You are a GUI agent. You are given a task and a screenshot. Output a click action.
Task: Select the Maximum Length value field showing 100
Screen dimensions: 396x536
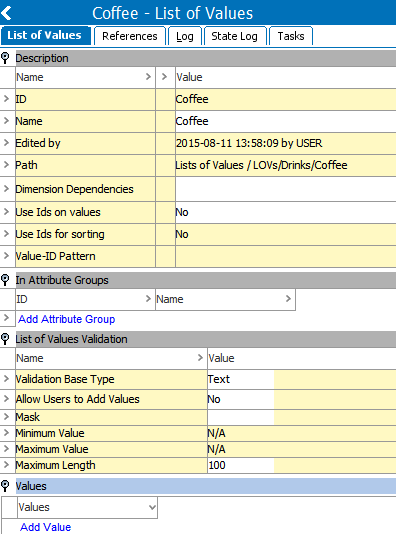(241, 465)
